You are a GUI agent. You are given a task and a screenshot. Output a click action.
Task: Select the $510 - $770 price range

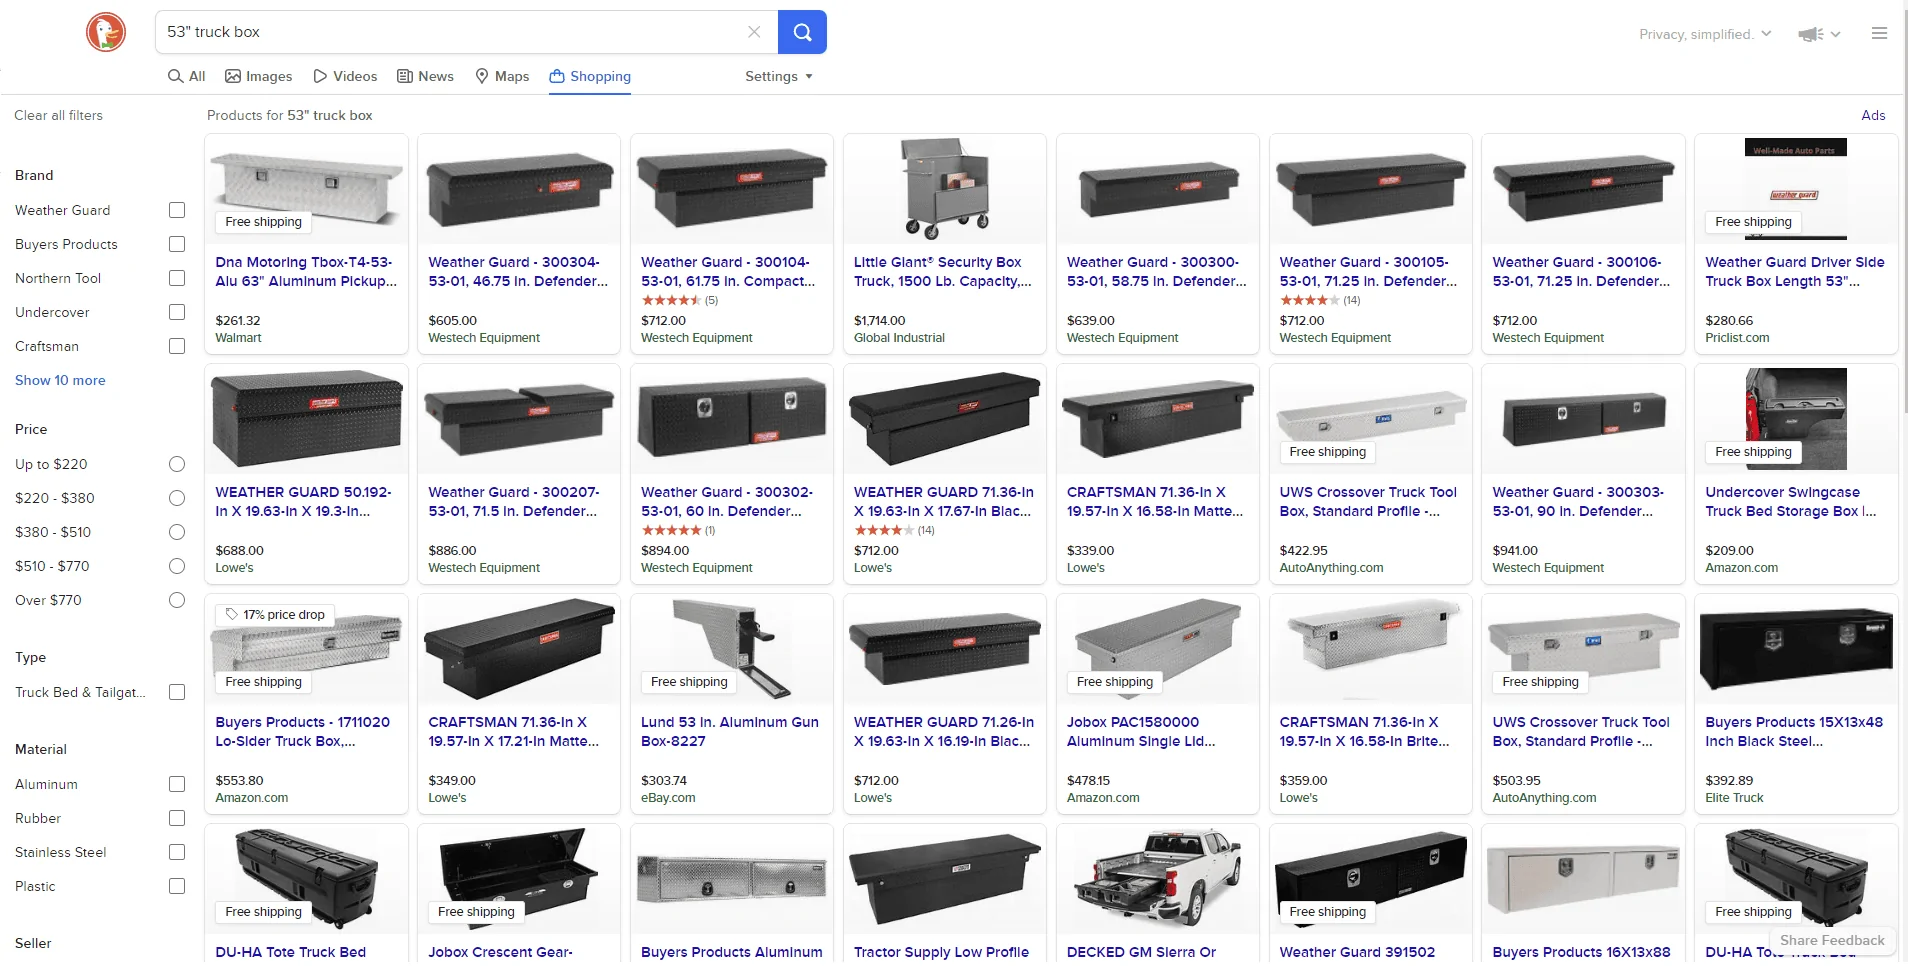(x=177, y=566)
